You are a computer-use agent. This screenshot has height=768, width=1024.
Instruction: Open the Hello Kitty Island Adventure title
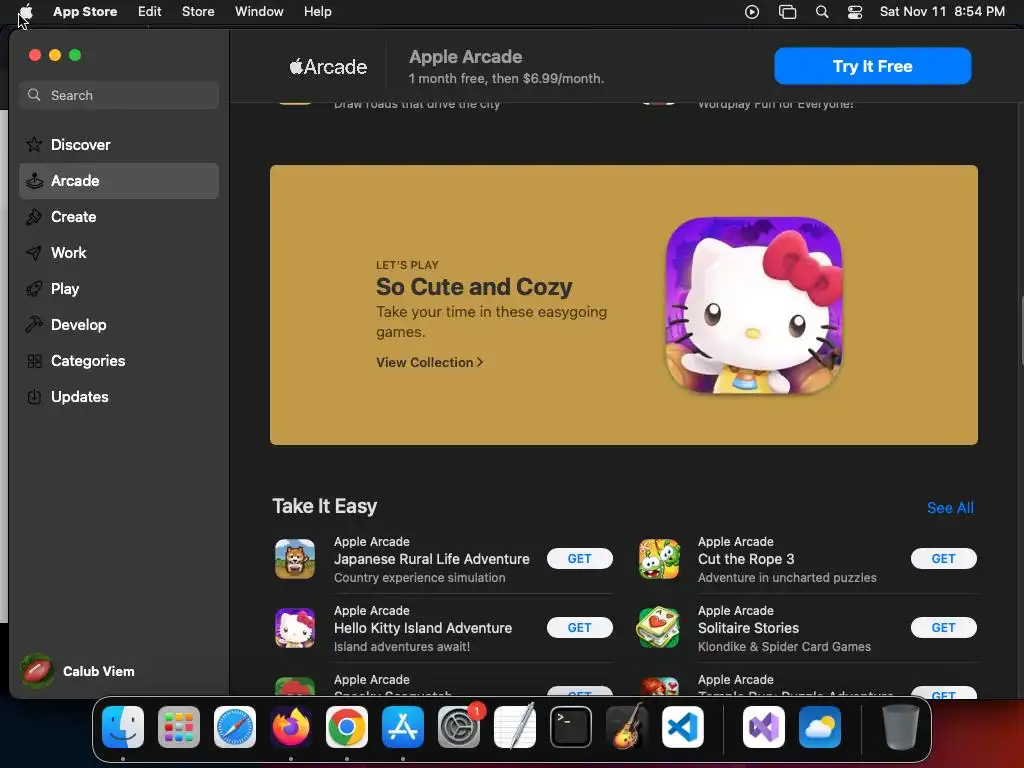point(423,628)
